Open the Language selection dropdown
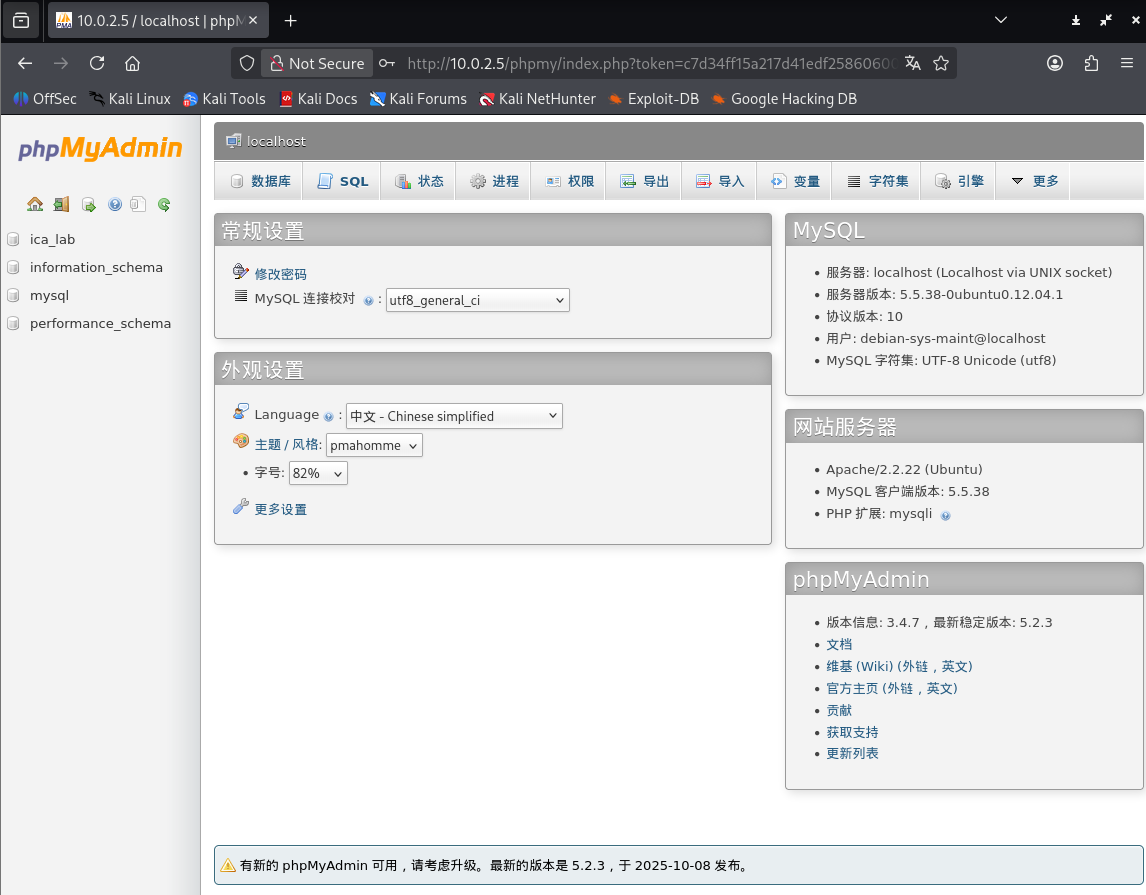The image size is (1146, 895). click(x=453, y=416)
